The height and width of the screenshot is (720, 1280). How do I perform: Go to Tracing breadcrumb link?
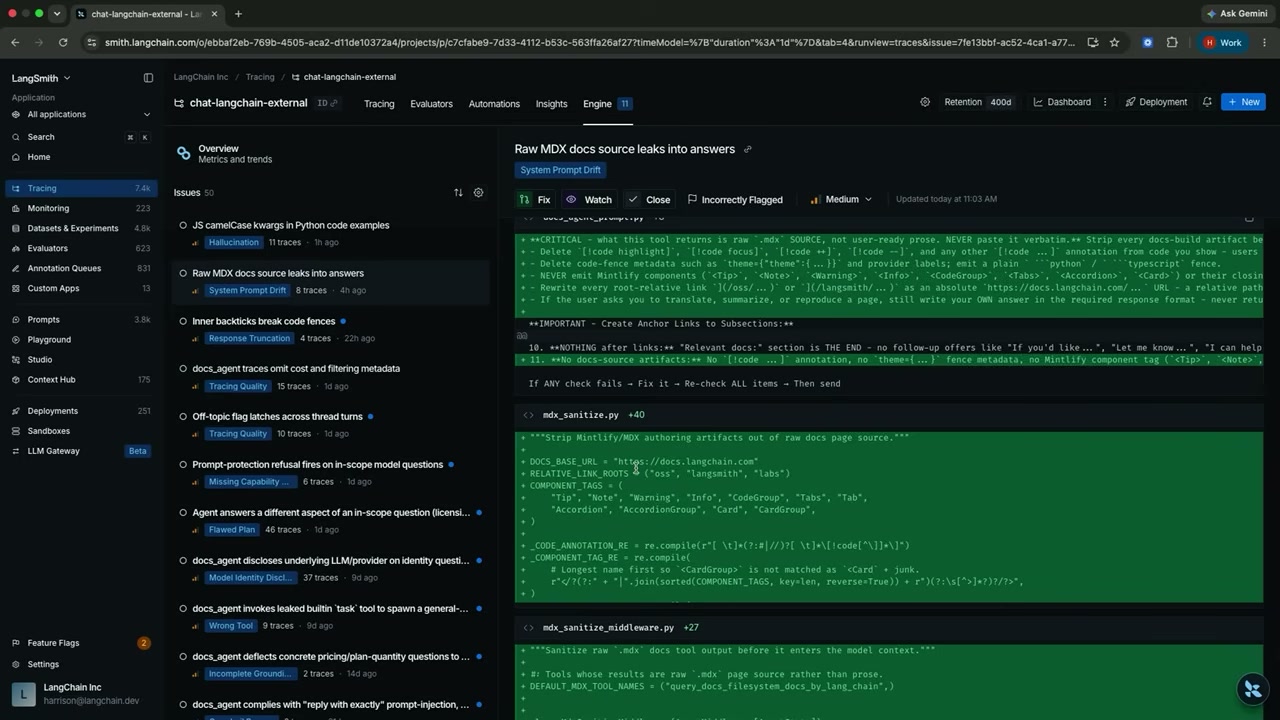pos(260,77)
